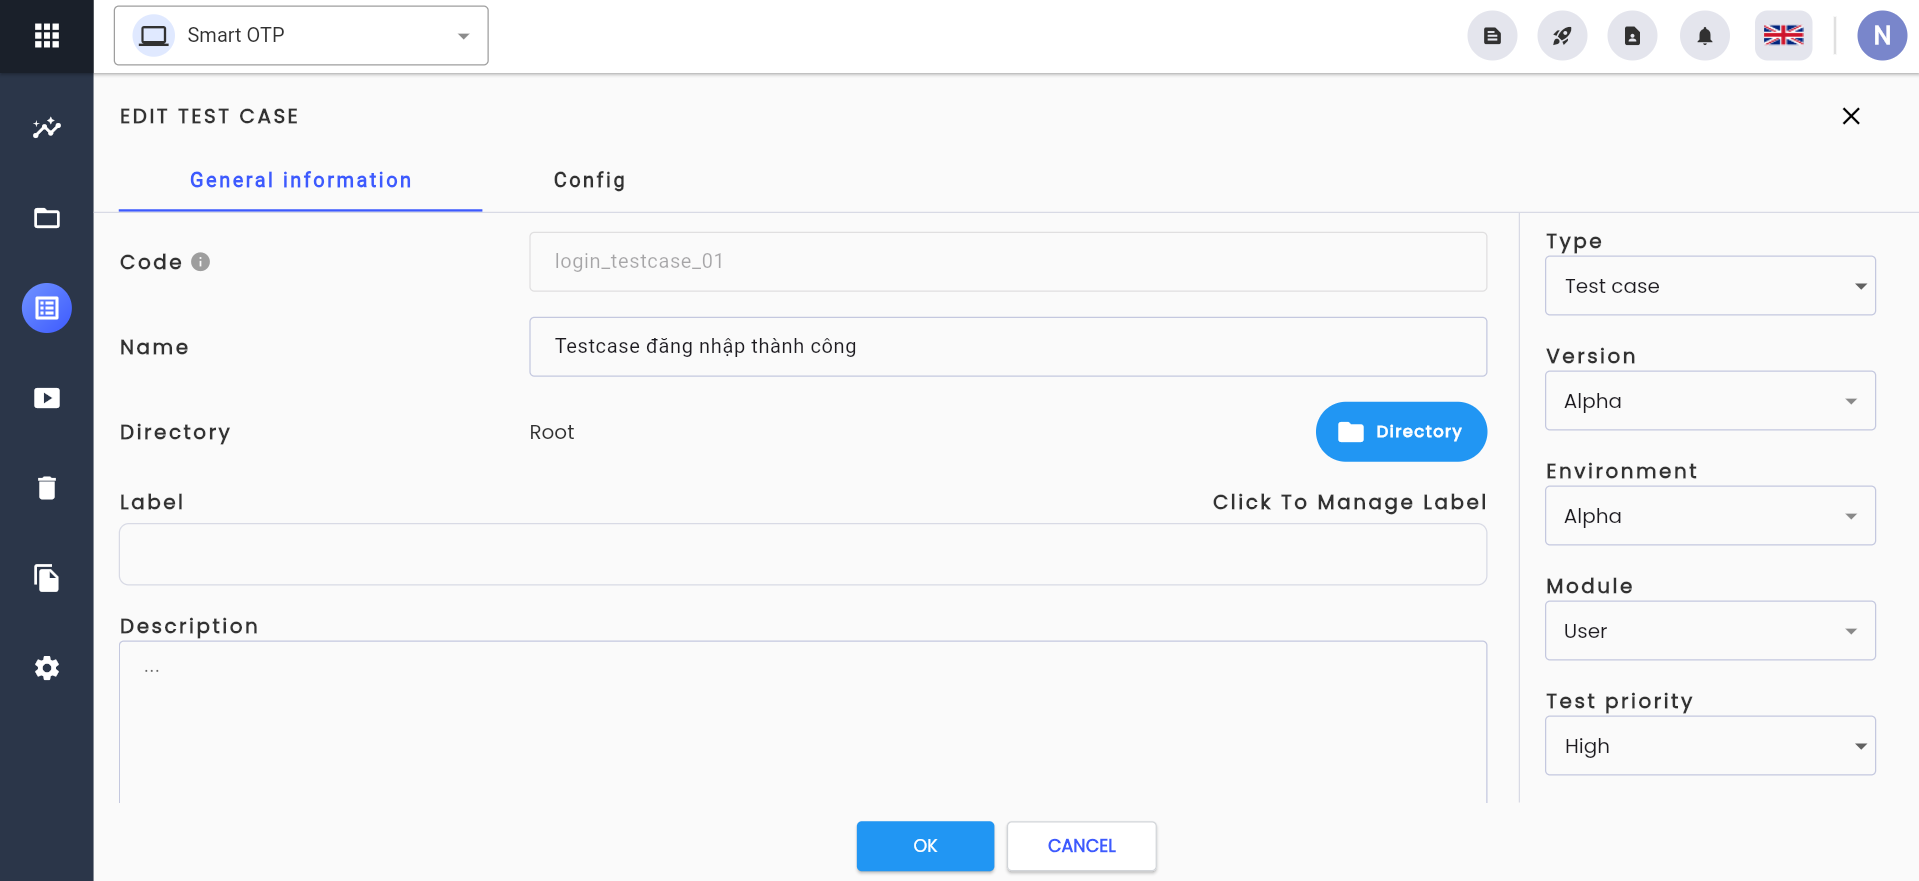This screenshot has width=1919, height=881.
Task: Open the copy documents sidebar icon
Action: (x=46, y=578)
